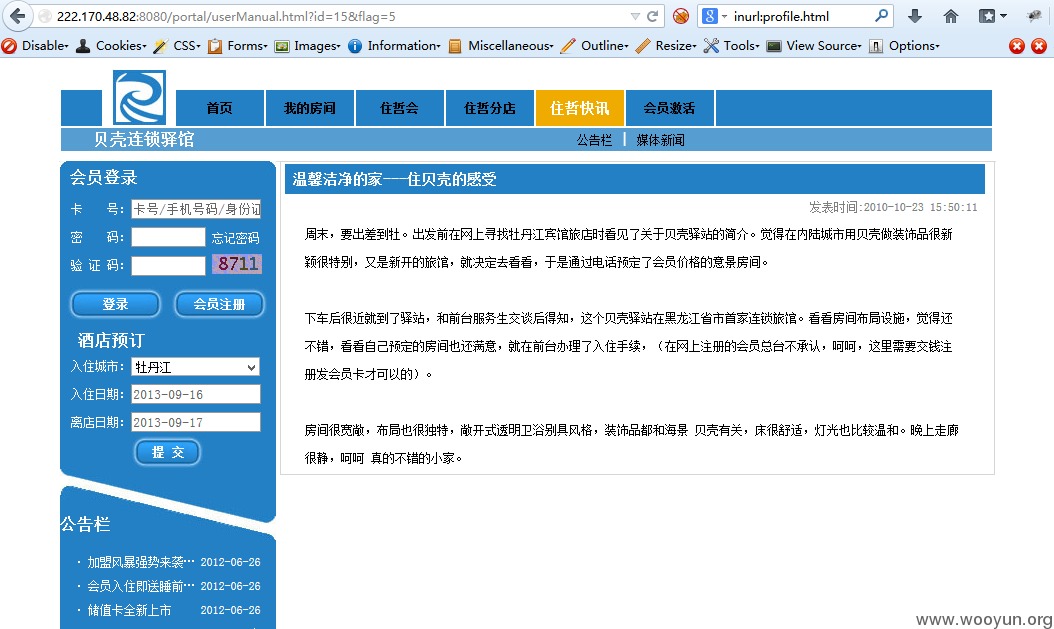Open the Miscellaneous dropdown
Image resolution: width=1054 pixels, height=629 pixels.
511,46
